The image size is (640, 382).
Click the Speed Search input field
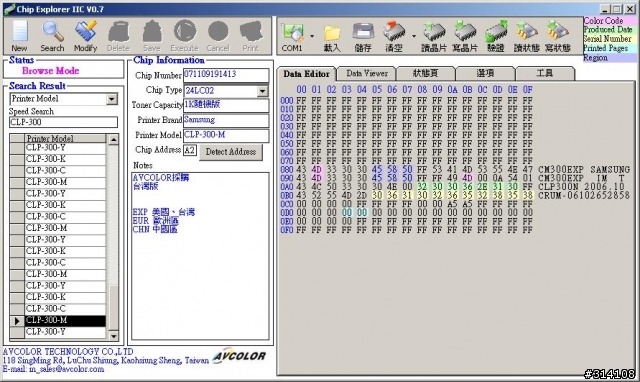tap(63, 122)
